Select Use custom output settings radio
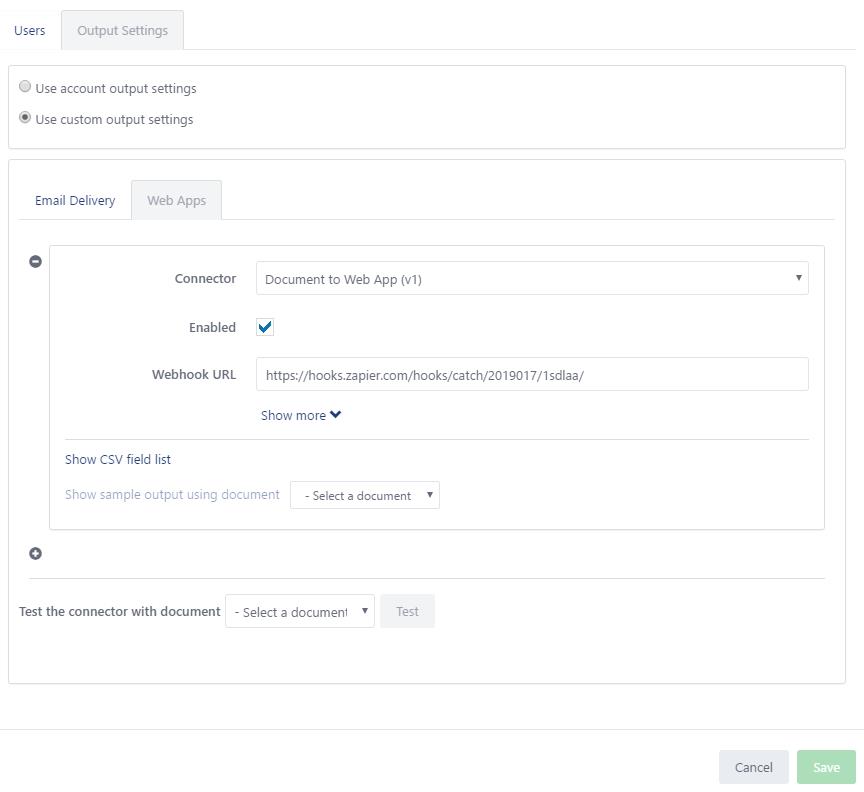 [25, 117]
